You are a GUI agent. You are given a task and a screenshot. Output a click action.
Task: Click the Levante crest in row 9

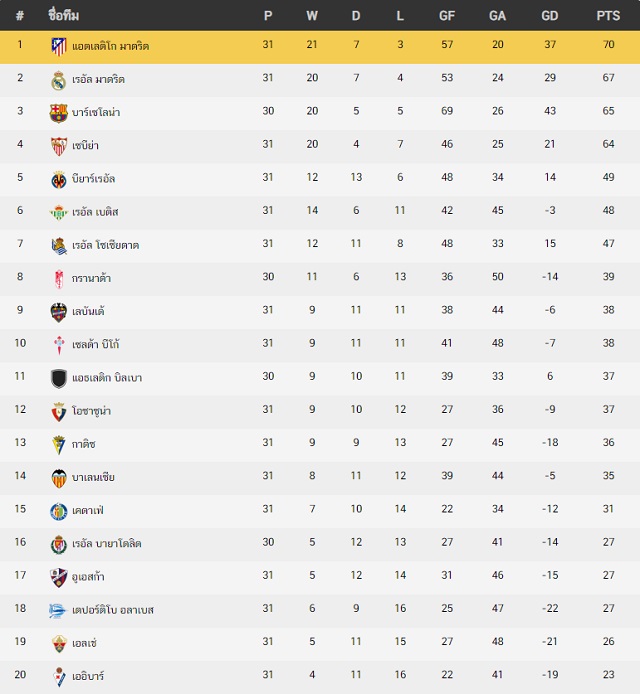[x=58, y=312]
